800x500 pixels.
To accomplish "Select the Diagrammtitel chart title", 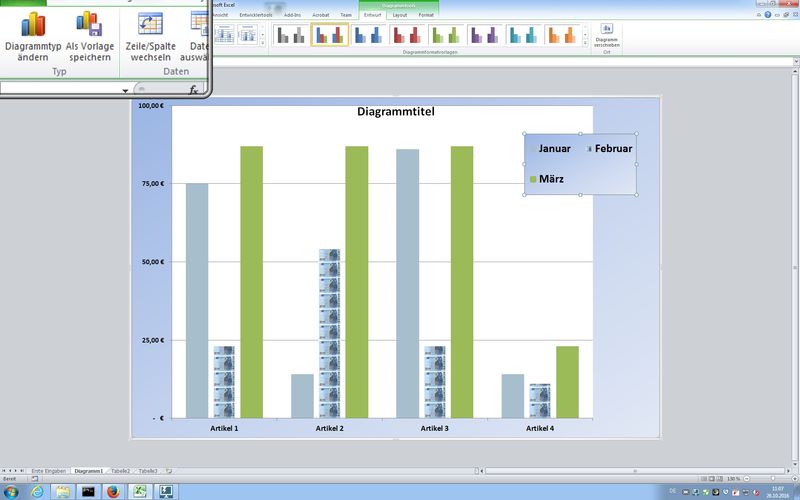I will coord(395,111).
